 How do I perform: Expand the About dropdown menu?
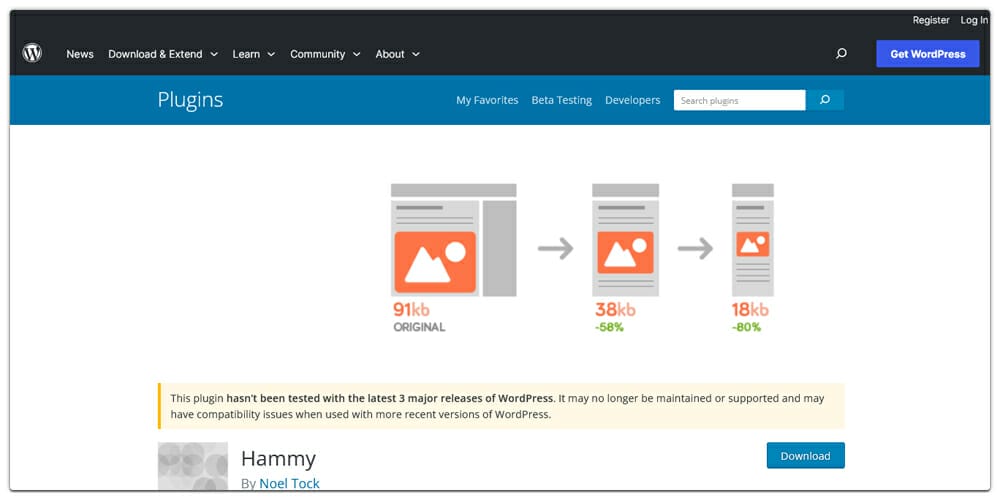coord(397,54)
